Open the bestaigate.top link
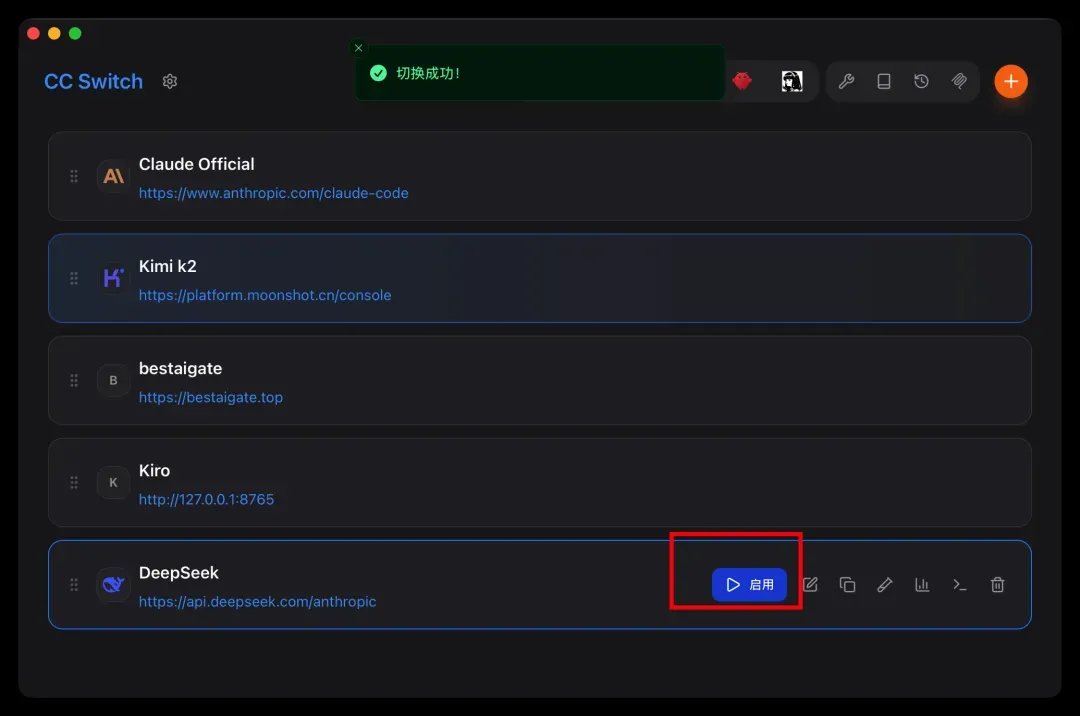This screenshot has height=716, width=1080. [211, 397]
